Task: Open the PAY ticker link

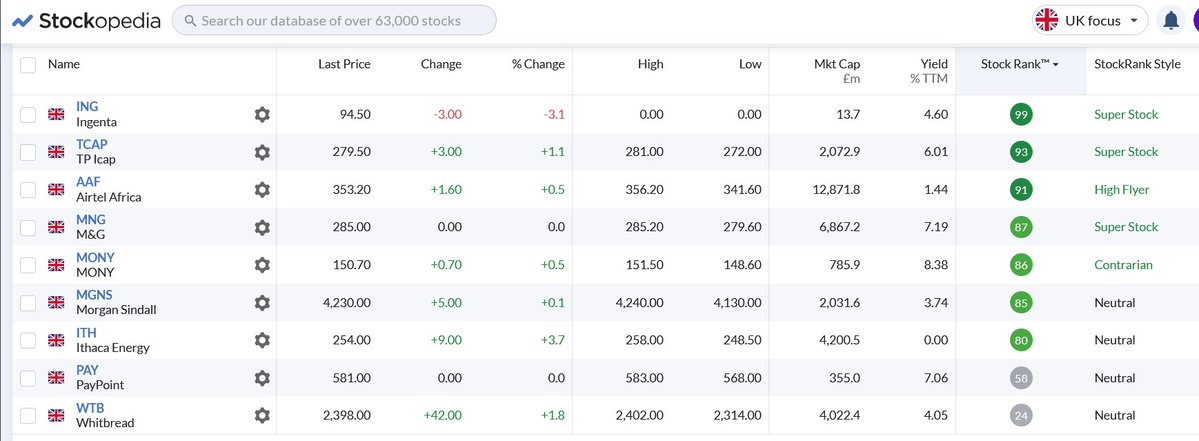Action: pyautogui.click(x=87, y=370)
